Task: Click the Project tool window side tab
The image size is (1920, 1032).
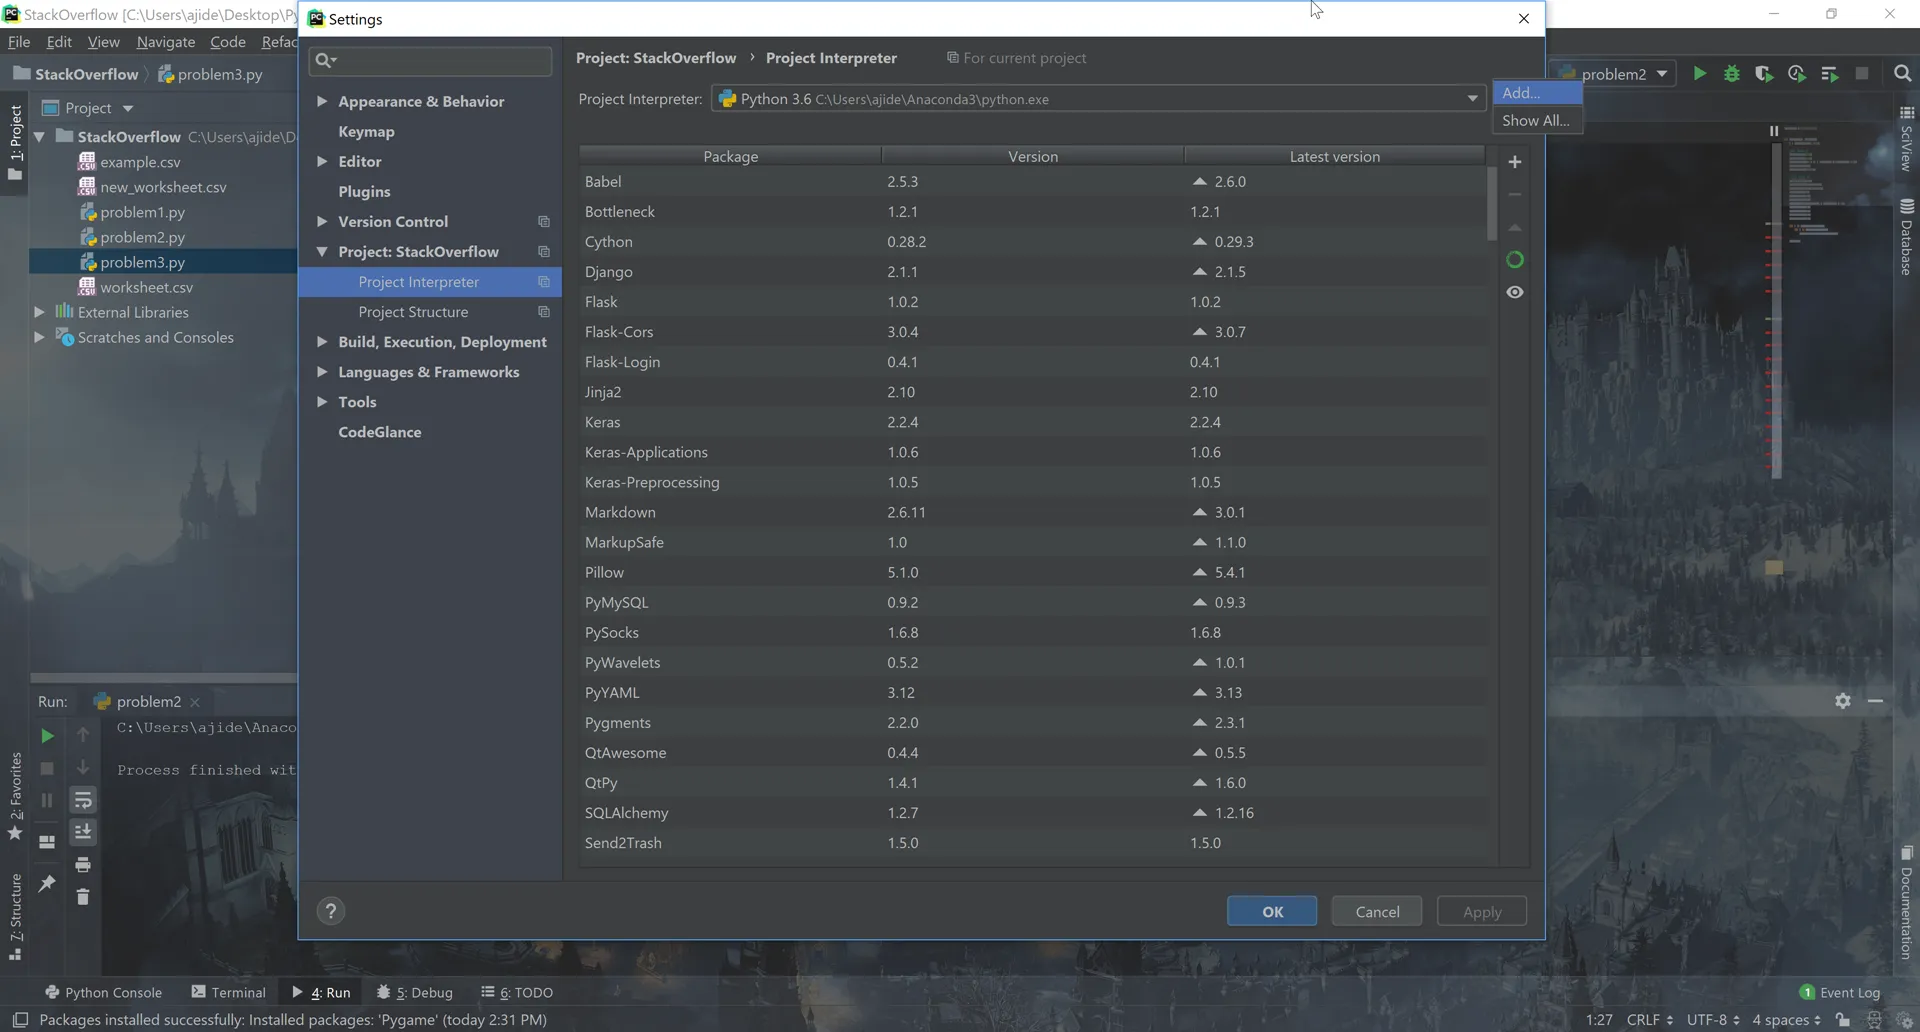Action: pos(15,142)
